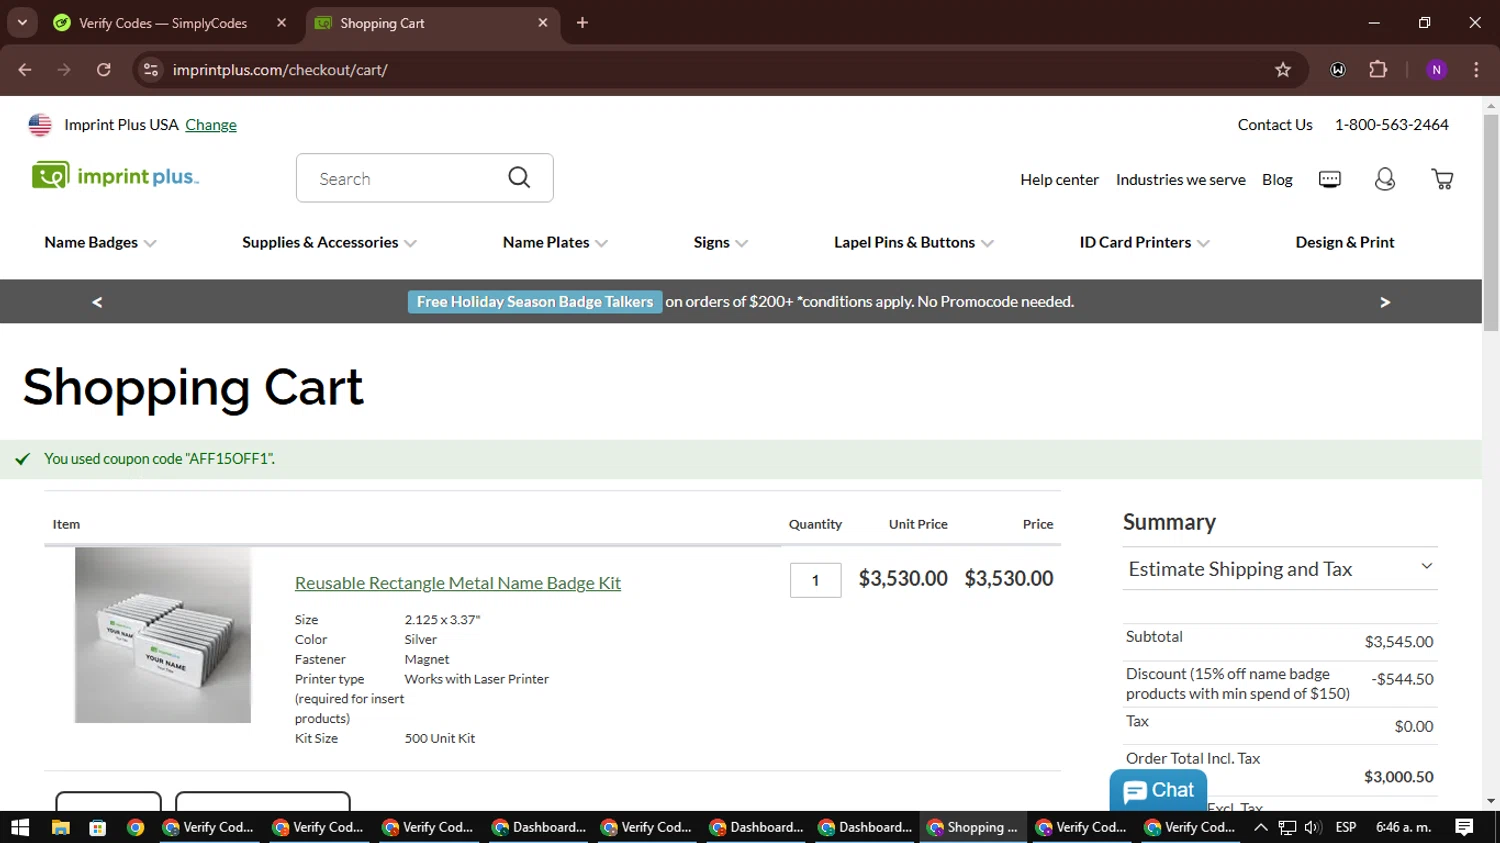Open Microsoft Store from taskbar
The height and width of the screenshot is (843, 1500).
coord(97,827)
